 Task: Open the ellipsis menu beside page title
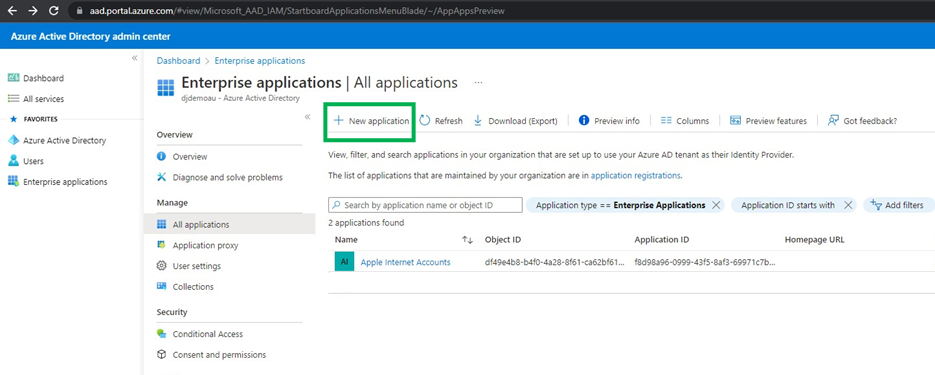(x=478, y=82)
